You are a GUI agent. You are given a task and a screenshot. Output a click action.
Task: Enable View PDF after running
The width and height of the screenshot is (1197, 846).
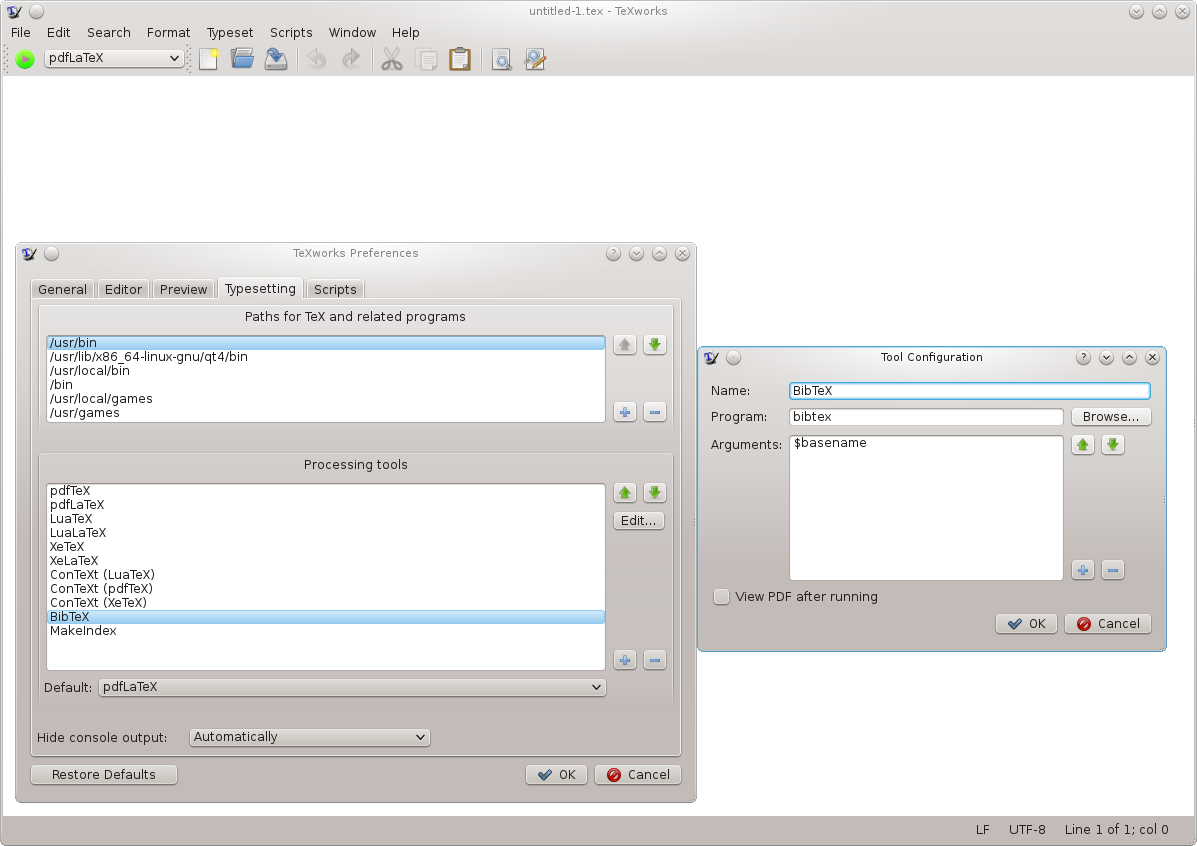point(721,597)
